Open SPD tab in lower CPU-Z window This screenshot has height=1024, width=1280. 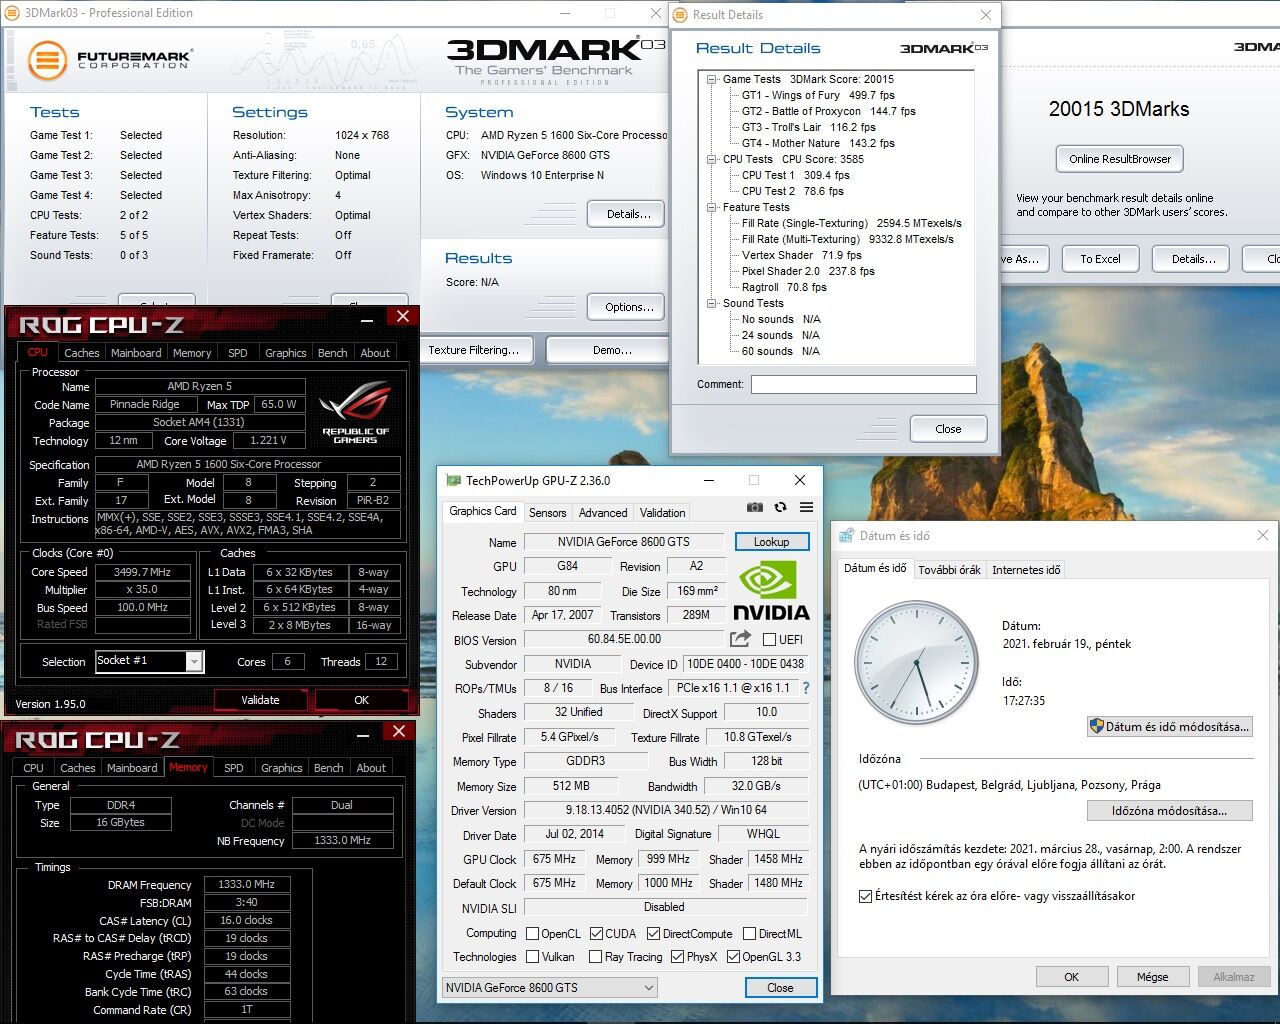click(233, 768)
